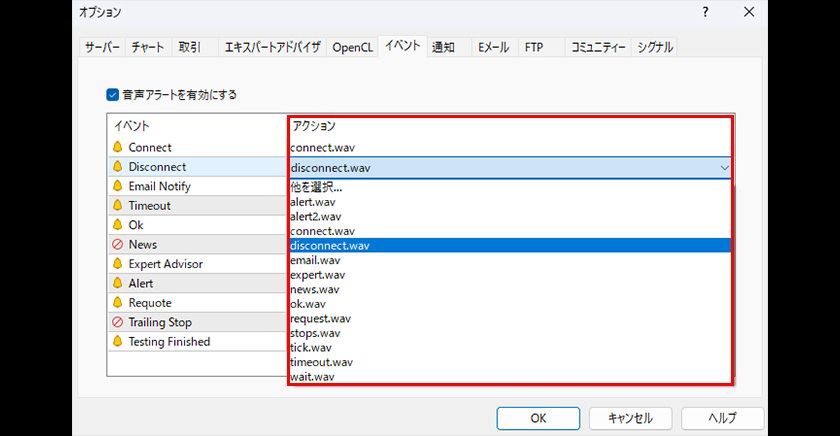Image resolution: width=840 pixels, height=436 pixels.
Task: Switch to the OpenCL tab
Action: click(x=352, y=47)
